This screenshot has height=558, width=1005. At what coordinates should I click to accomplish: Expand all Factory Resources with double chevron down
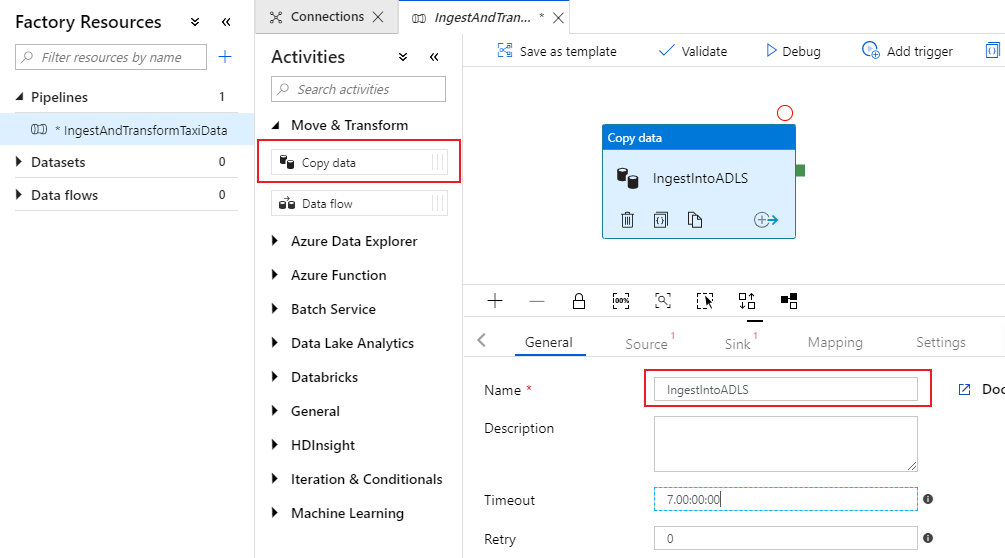195,22
